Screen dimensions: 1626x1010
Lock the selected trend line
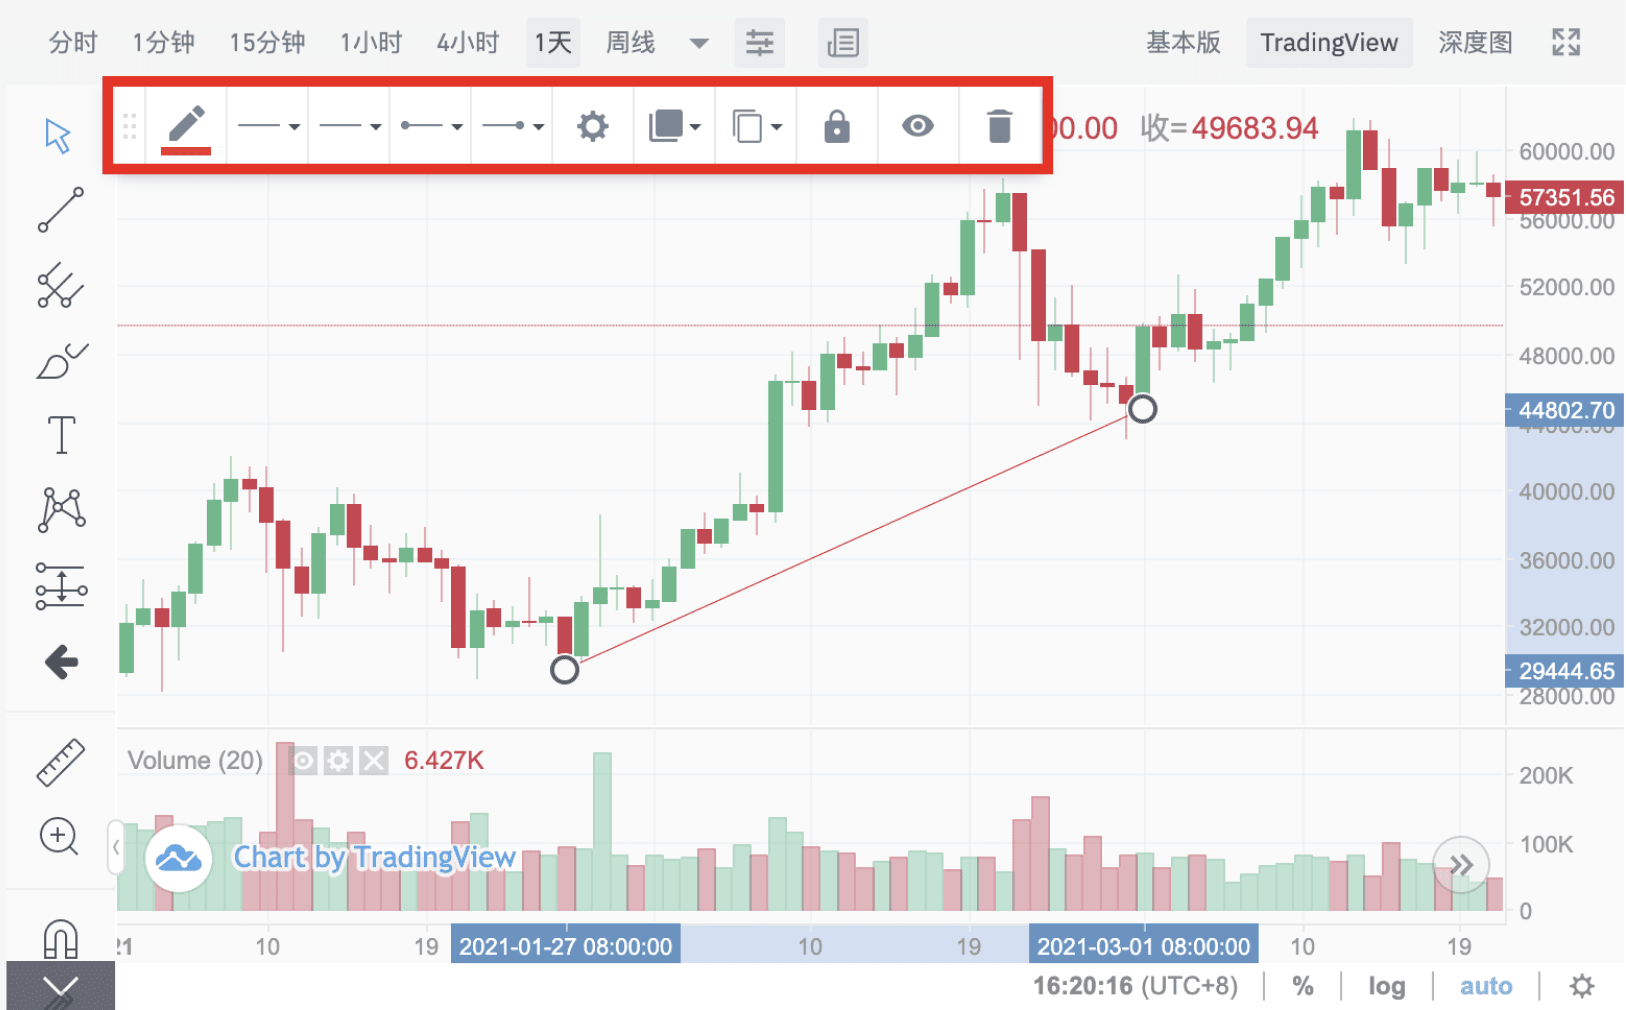point(837,127)
